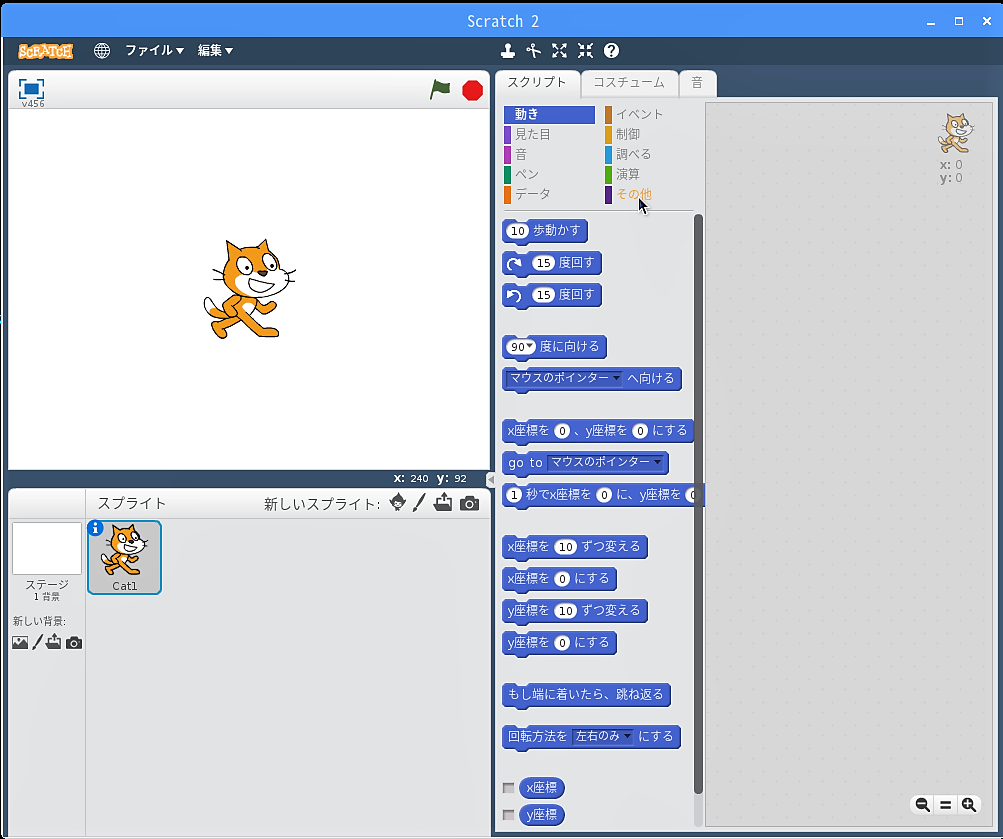
Task: Click the blocks palette vertical scrollbar
Action: pos(699,504)
